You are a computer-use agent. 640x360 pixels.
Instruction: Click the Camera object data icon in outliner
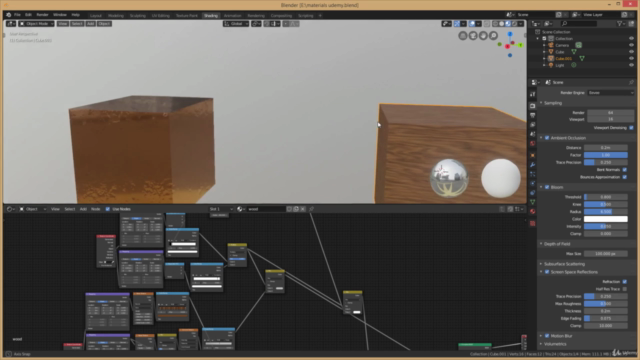point(578,45)
